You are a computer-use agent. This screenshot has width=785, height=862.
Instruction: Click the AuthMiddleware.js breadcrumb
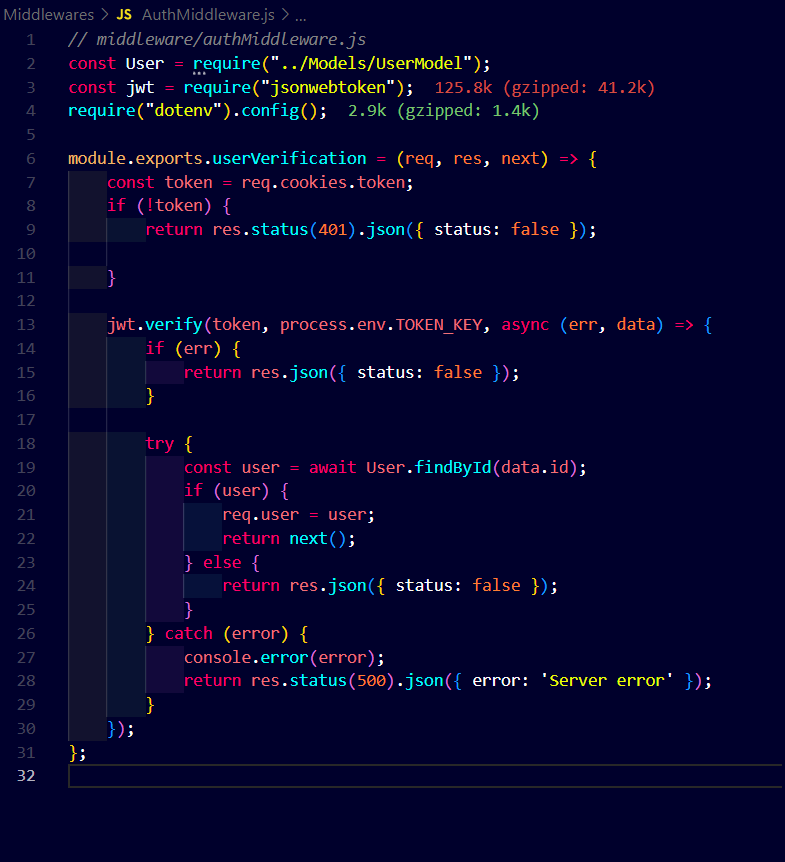pyautogui.click(x=208, y=15)
